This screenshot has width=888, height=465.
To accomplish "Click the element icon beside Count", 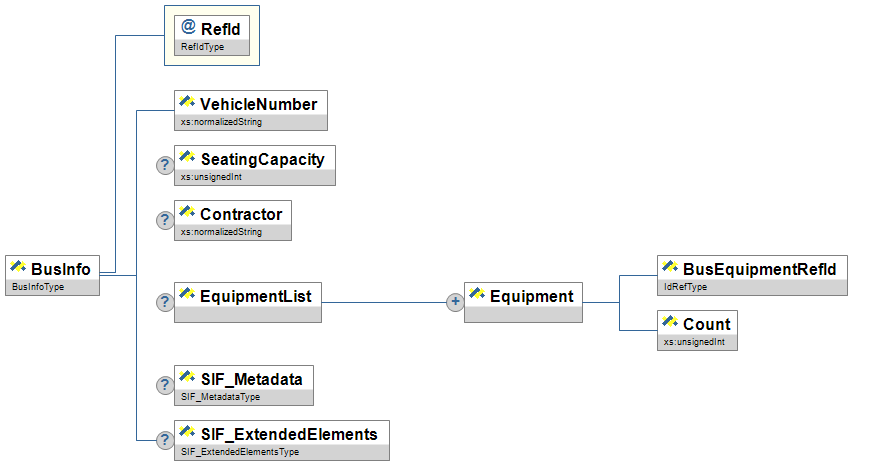I will pos(669,323).
